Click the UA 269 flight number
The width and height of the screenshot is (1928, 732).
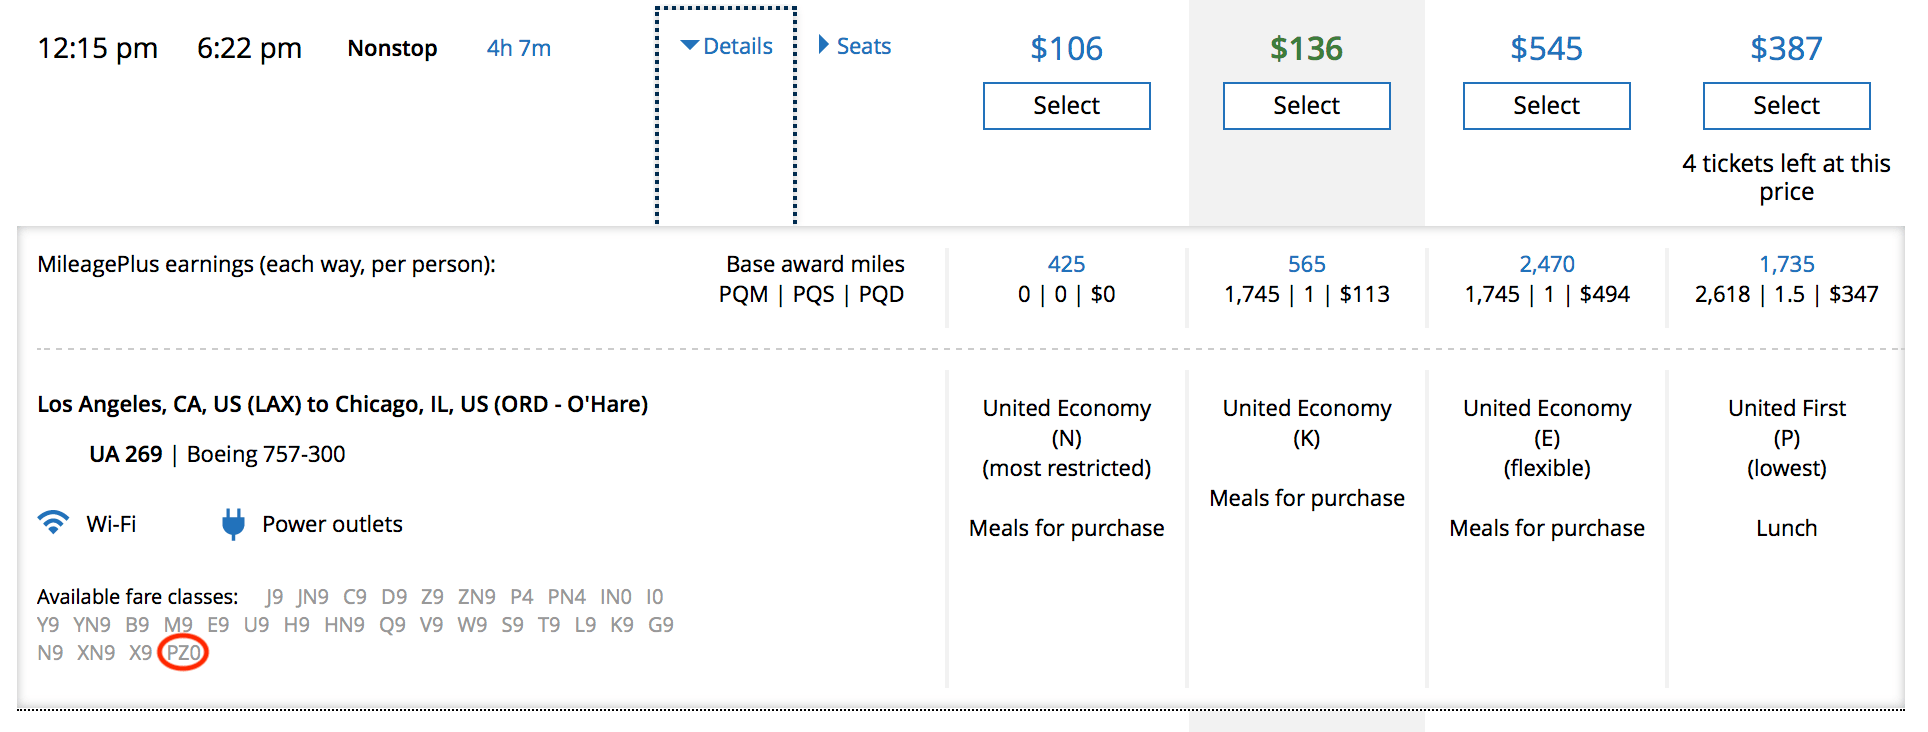tap(125, 454)
